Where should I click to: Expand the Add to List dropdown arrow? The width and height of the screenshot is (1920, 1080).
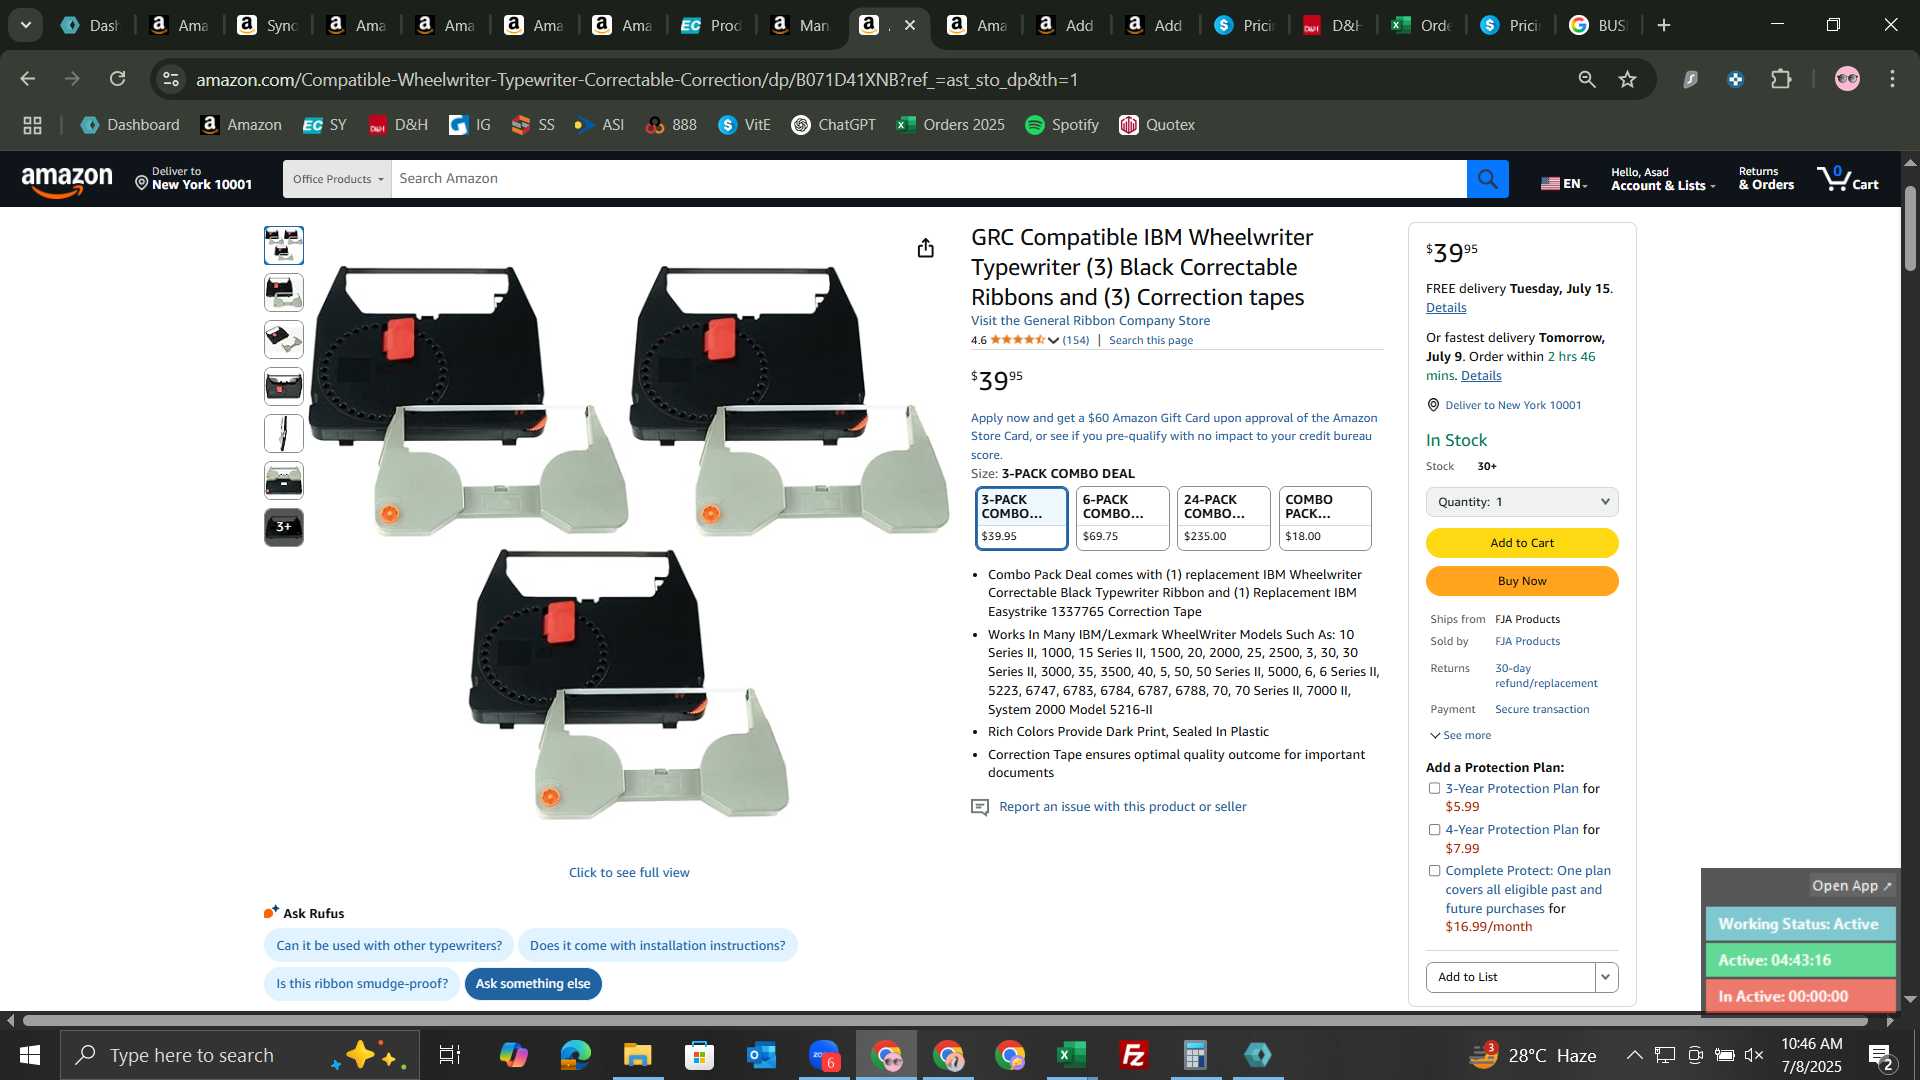[x=1606, y=977]
